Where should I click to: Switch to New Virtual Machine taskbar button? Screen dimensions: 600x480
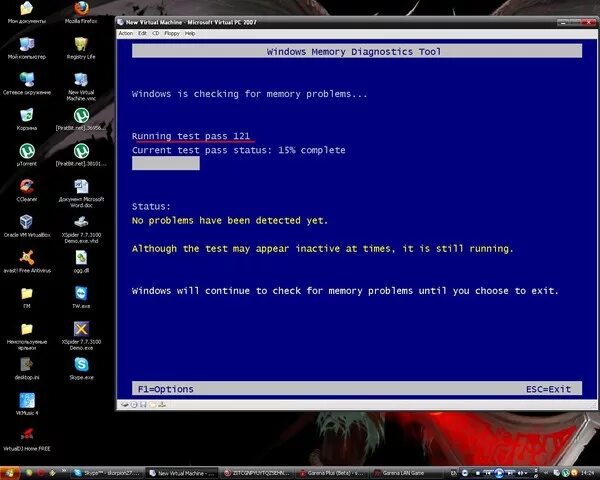coord(182,473)
